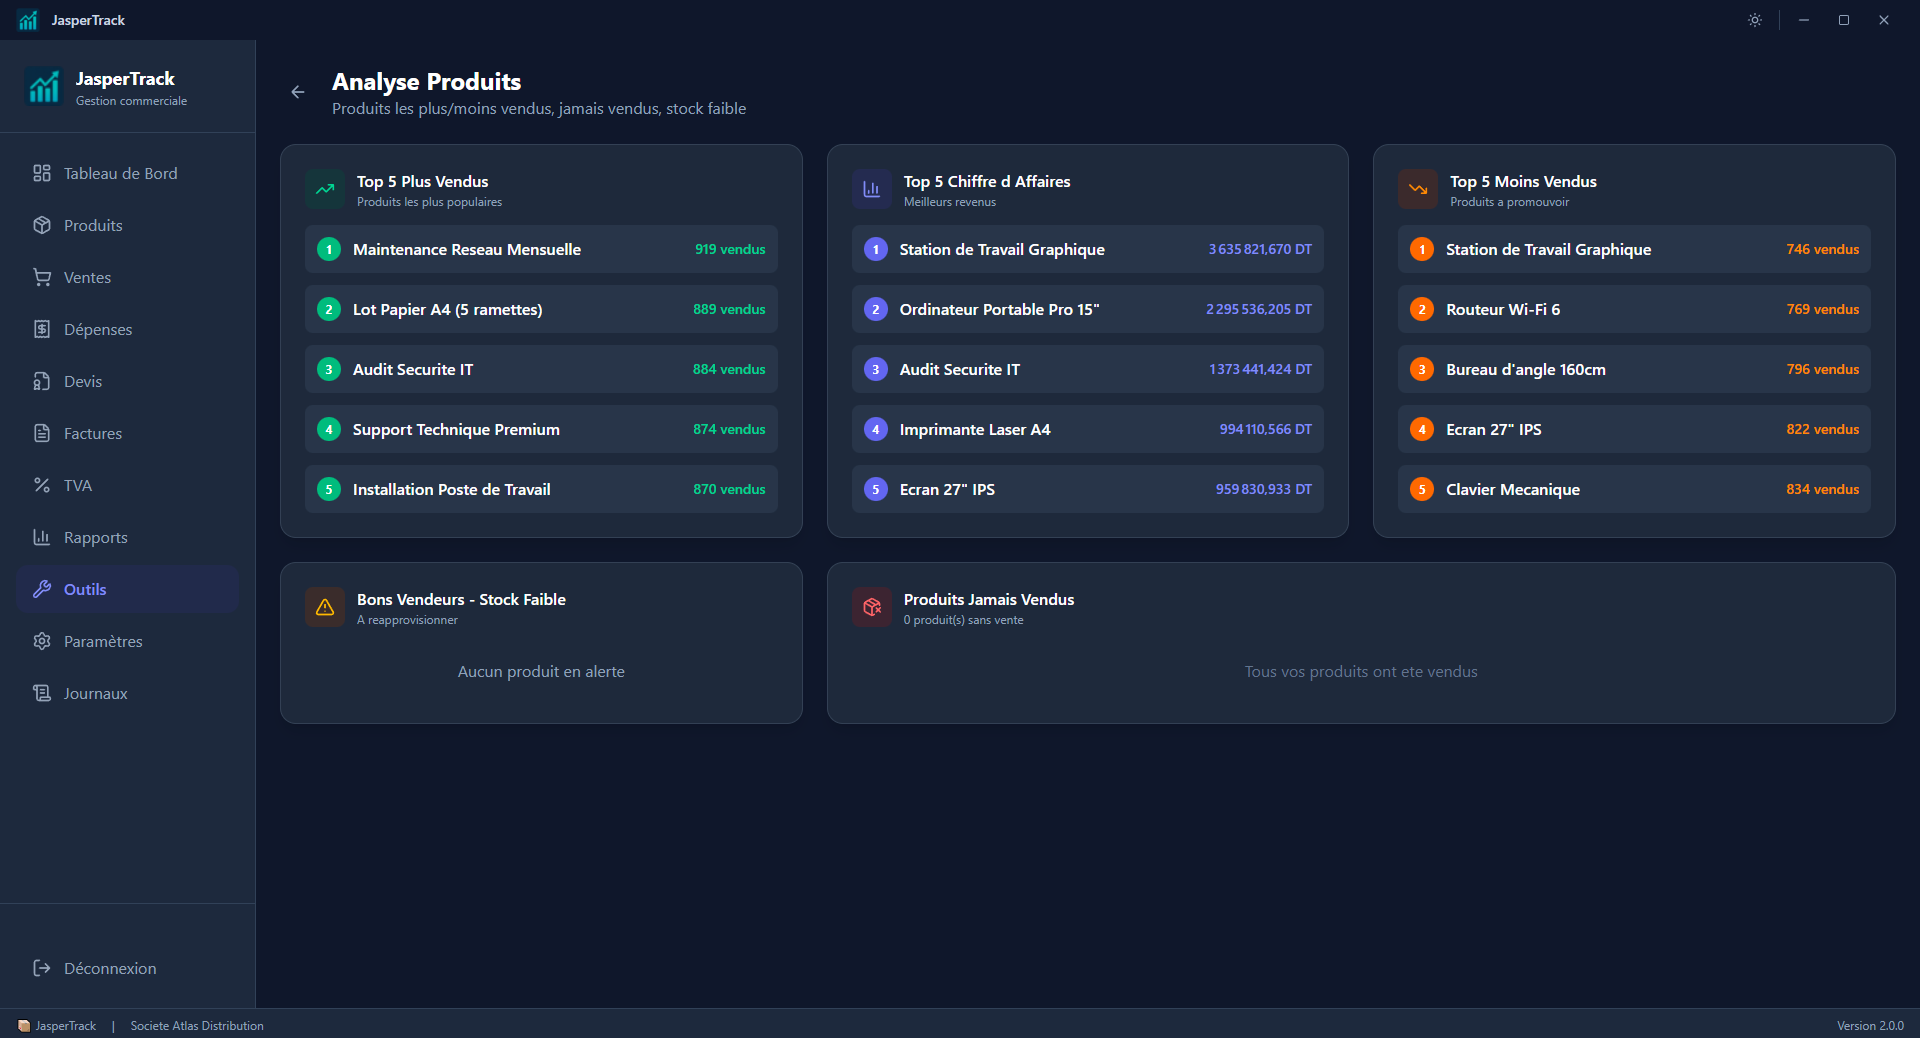Screen dimensions: 1920x1038
Task: Click the 3 635 821,670 DT amount
Action: click(1260, 249)
